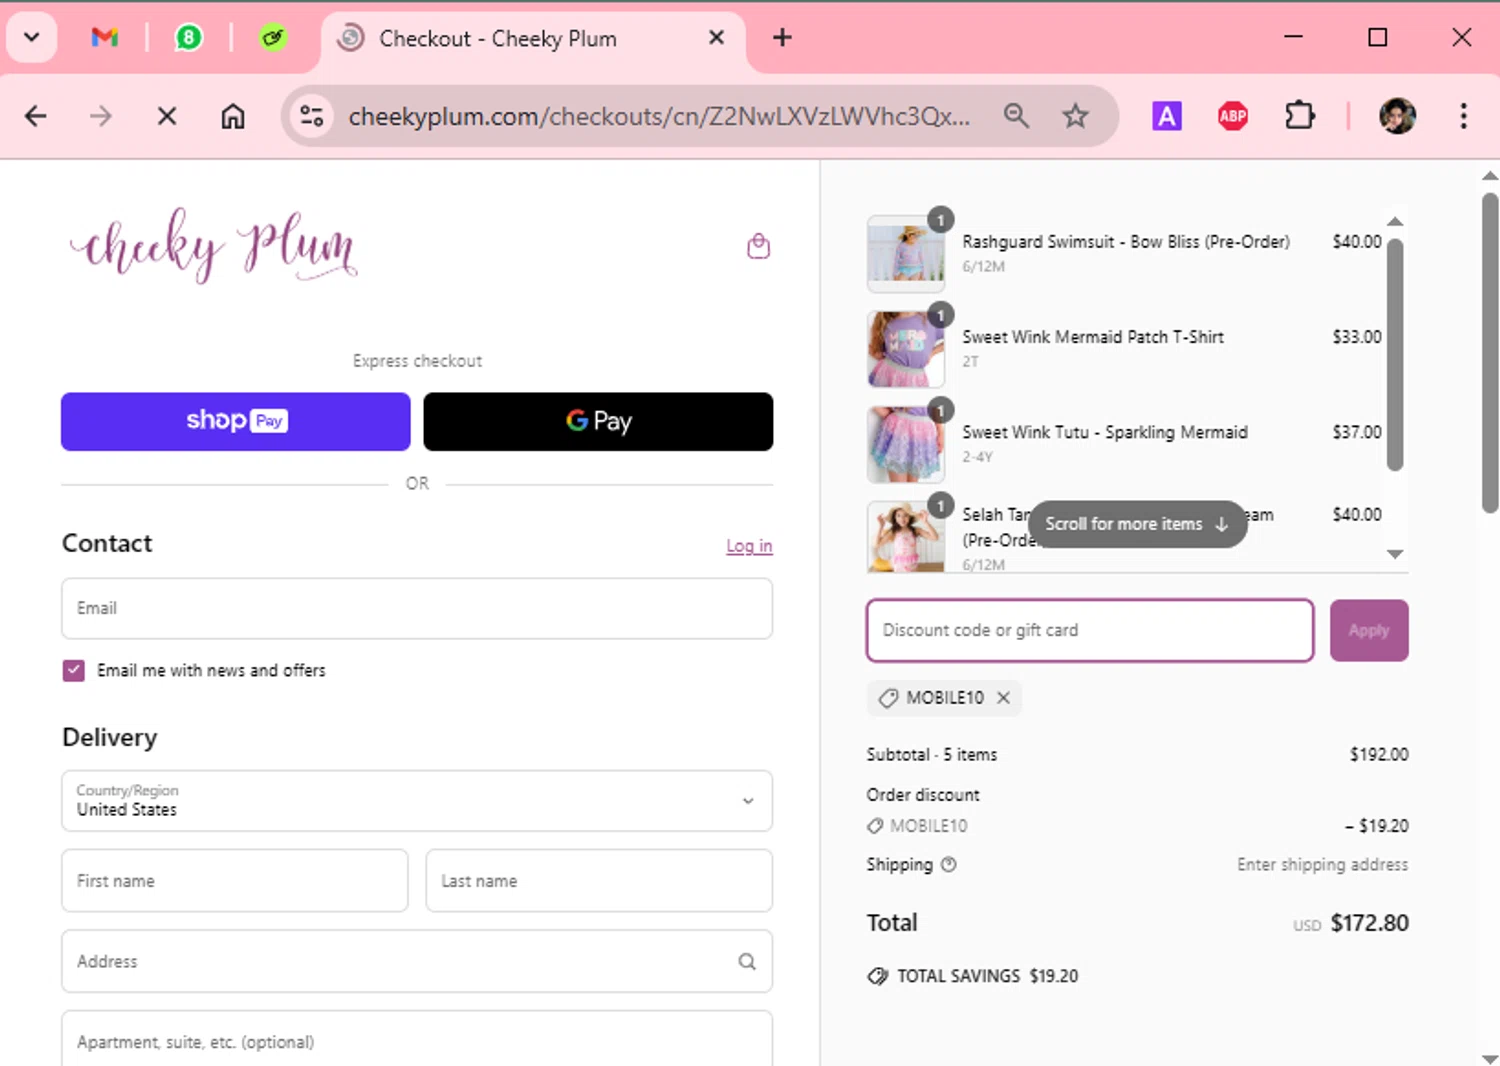1500x1066 pixels.
Task: Click the Enter shipping address text
Action: tap(1322, 865)
